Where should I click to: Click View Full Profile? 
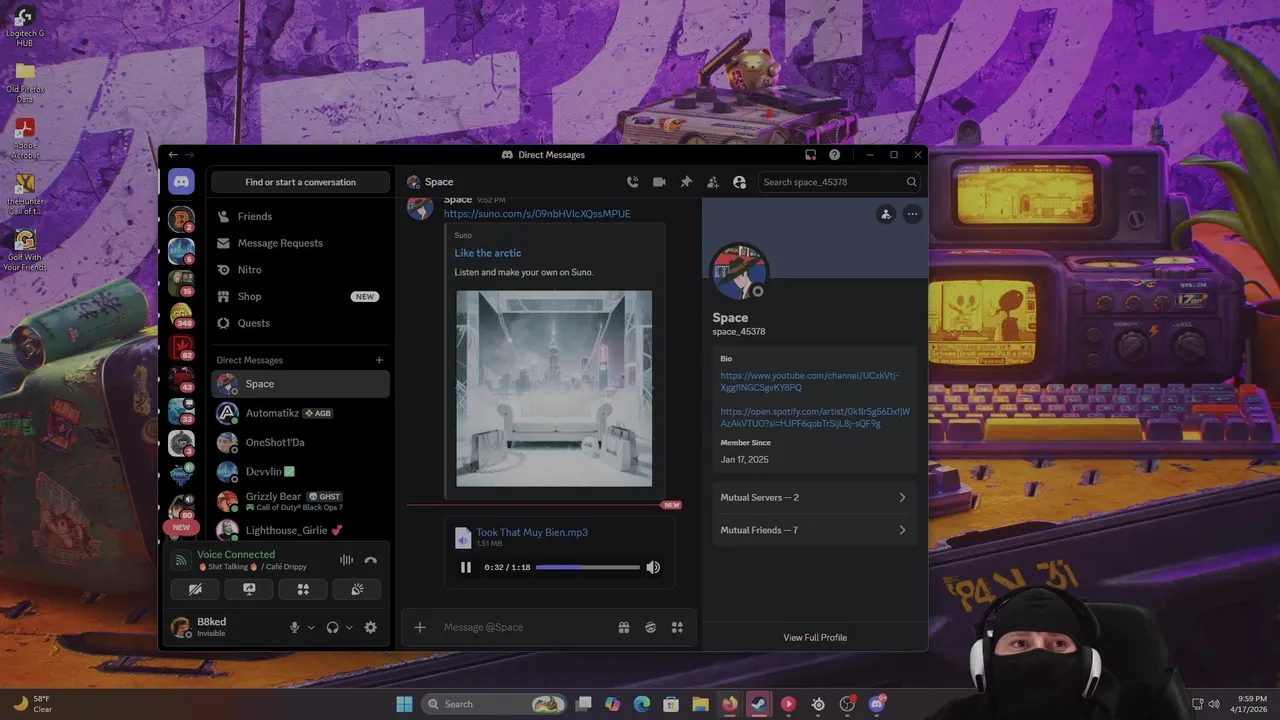coord(815,637)
